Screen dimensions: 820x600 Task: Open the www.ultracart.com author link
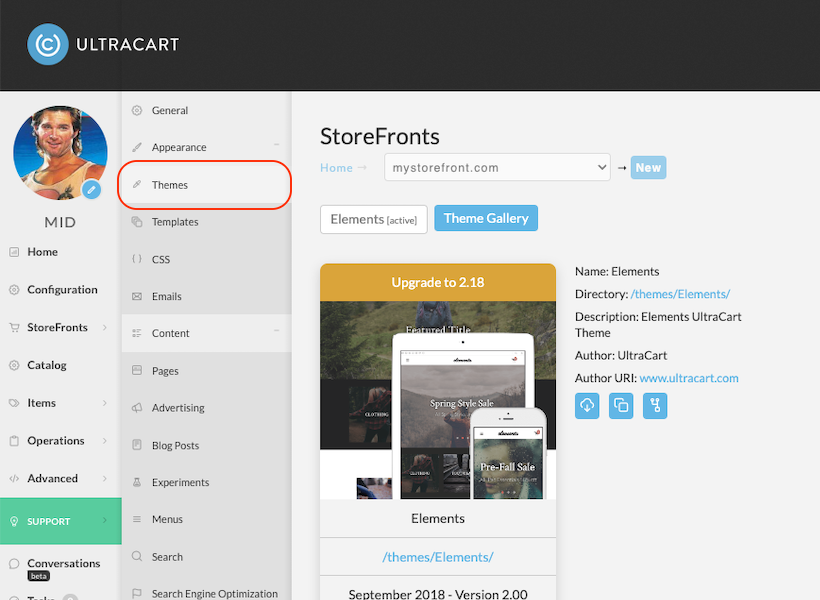tap(689, 378)
